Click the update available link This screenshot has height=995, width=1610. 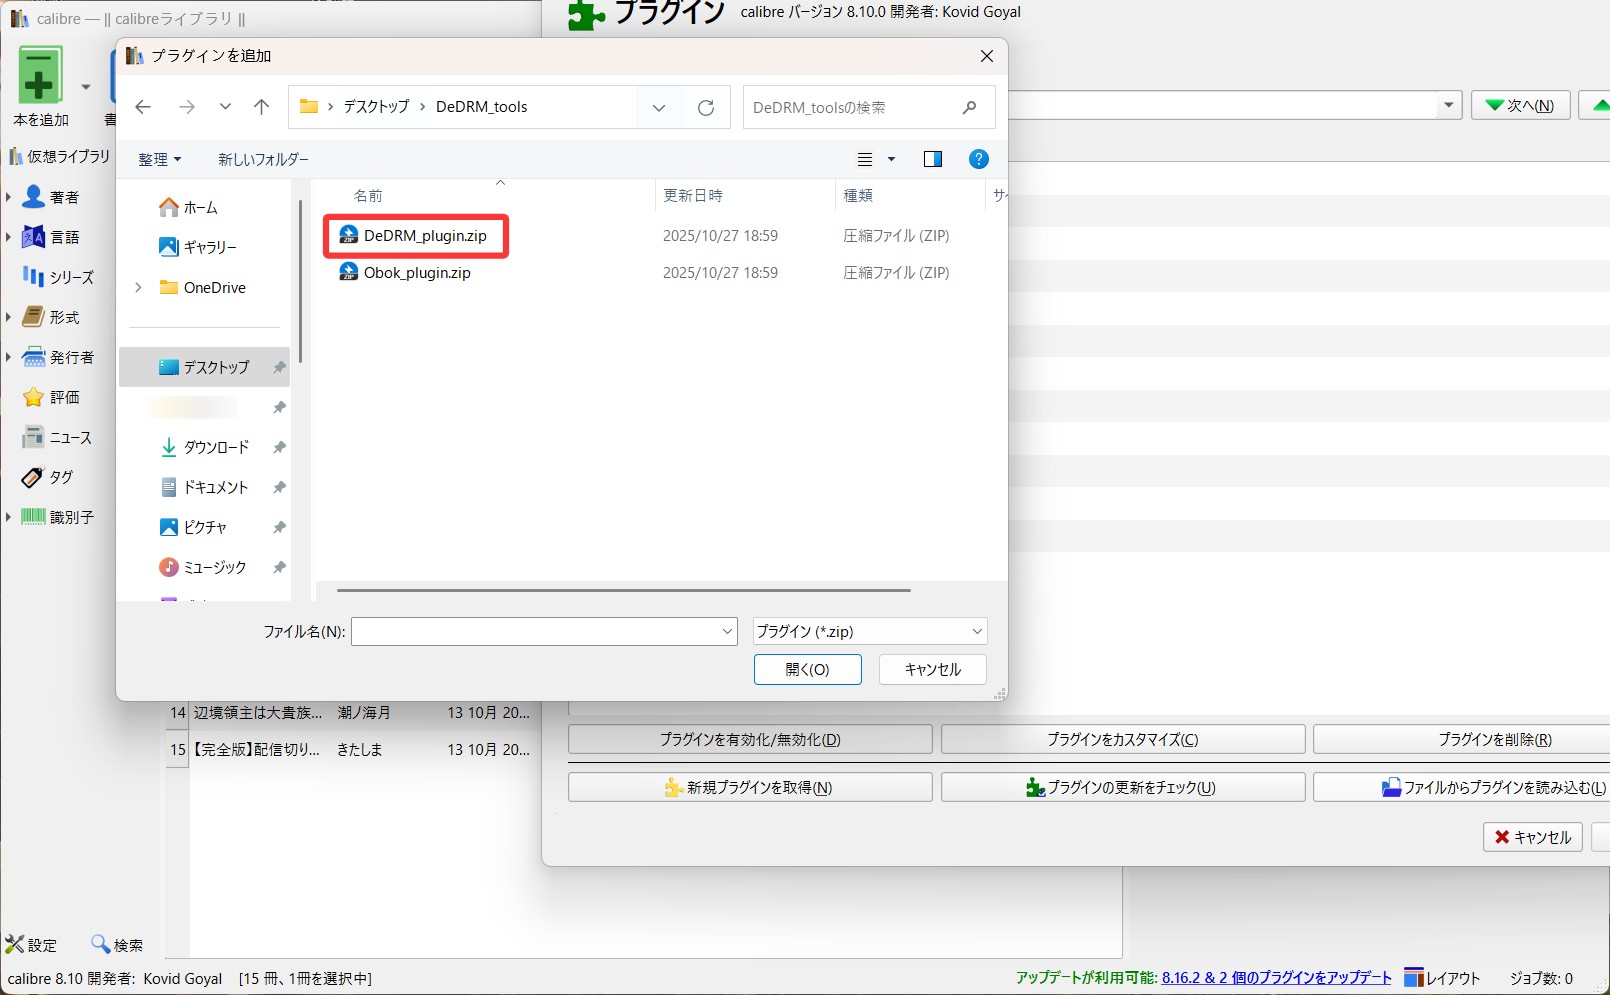[1275, 978]
